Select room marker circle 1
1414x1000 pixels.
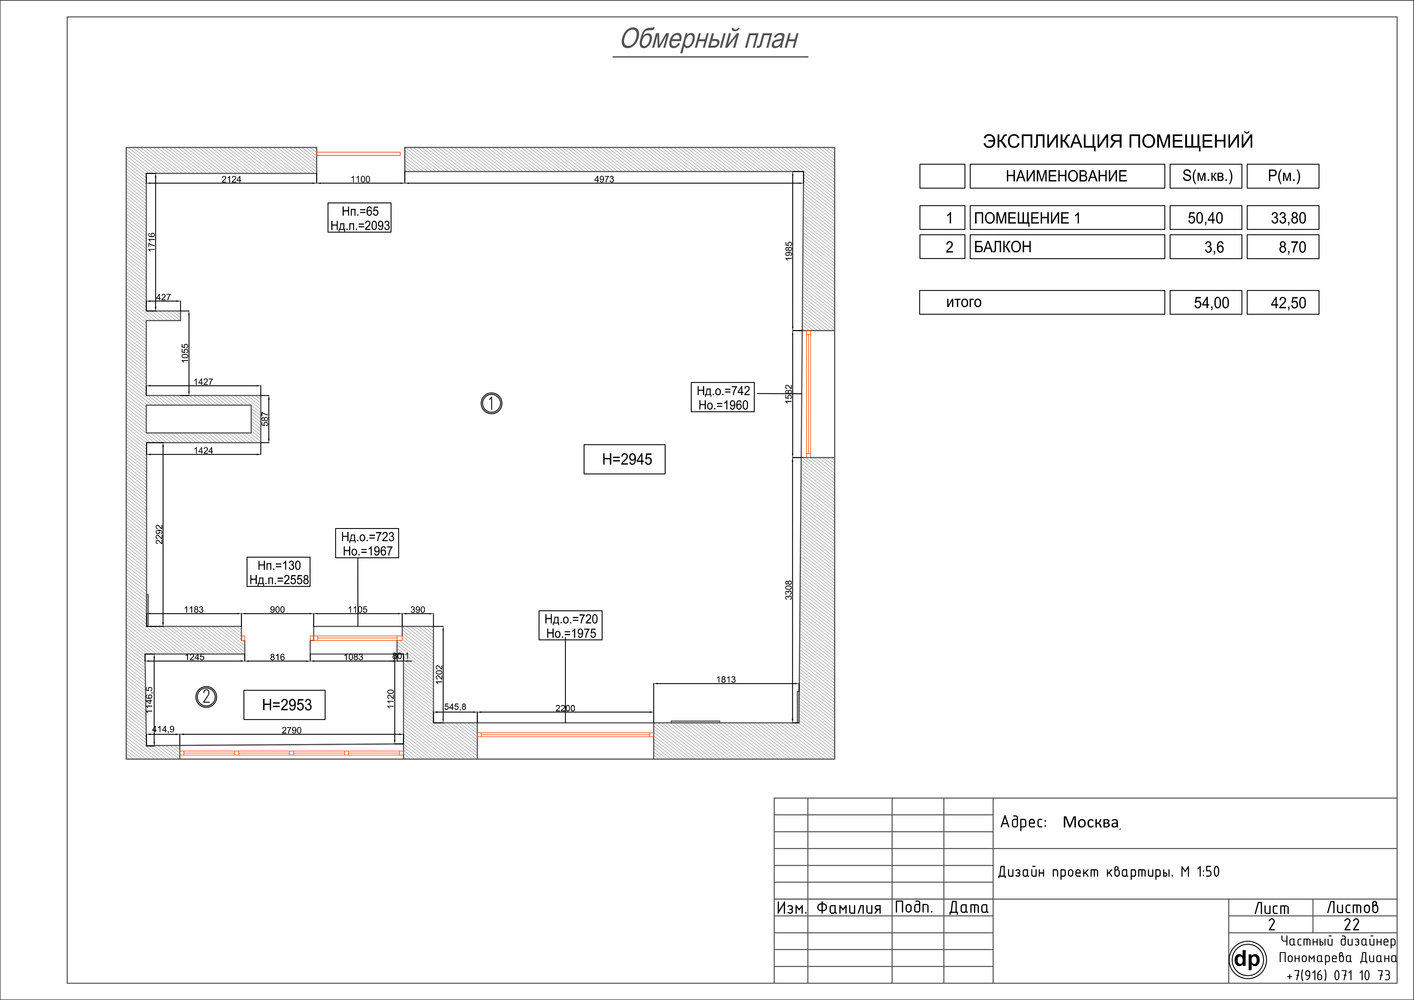click(491, 403)
